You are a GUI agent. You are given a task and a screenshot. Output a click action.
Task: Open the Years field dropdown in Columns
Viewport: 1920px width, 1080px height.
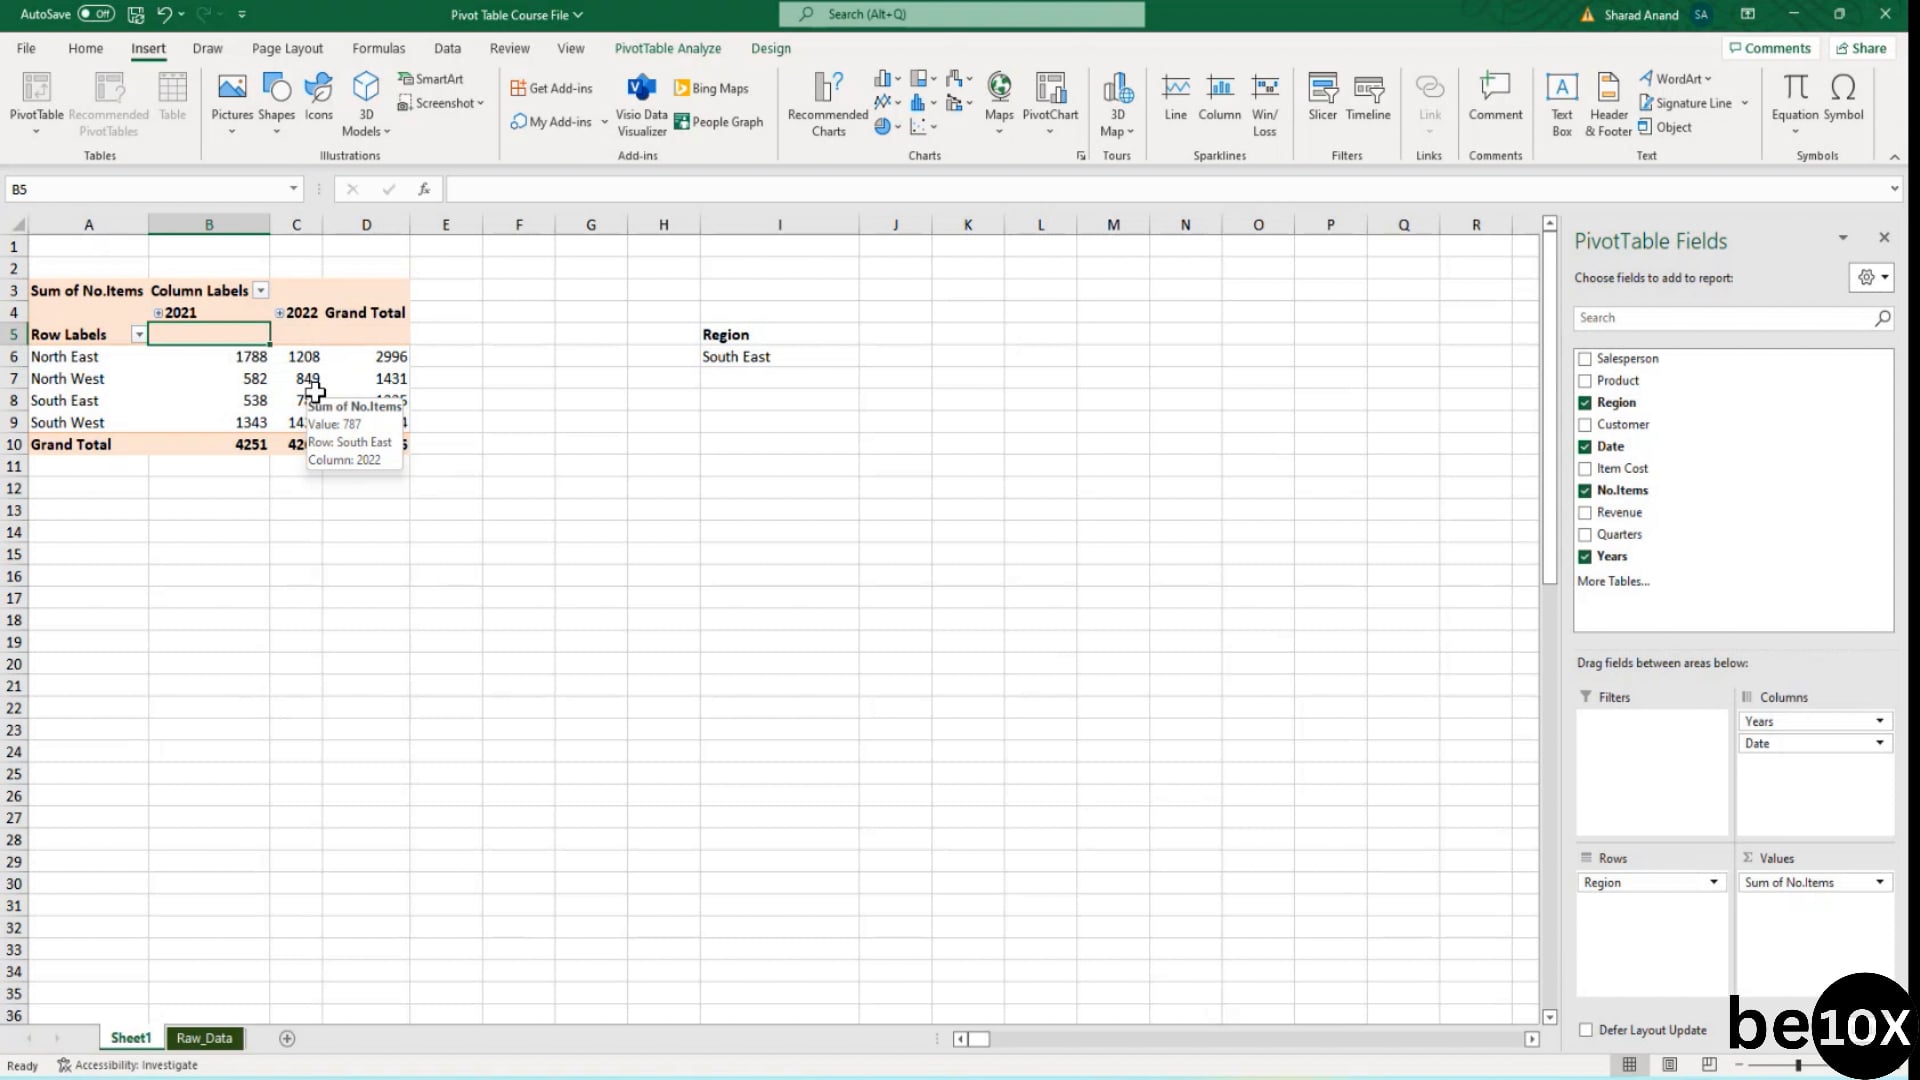pyautogui.click(x=1880, y=721)
